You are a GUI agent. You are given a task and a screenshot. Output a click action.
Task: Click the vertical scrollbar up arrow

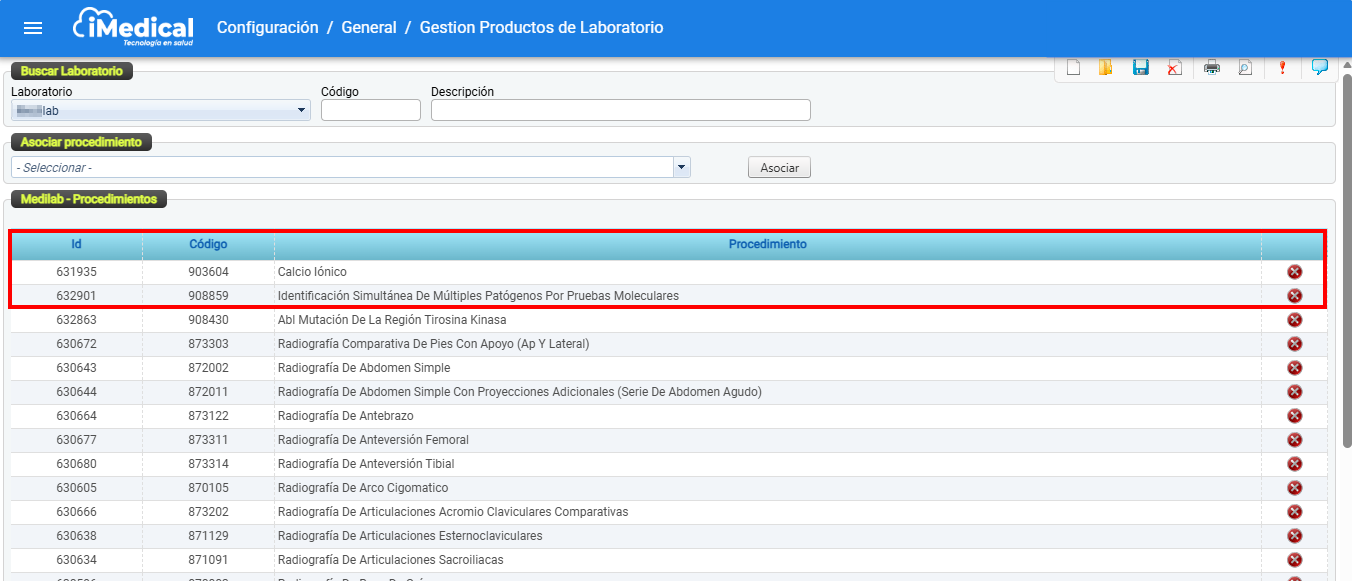pyautogui.click(x=1345, y=67)
